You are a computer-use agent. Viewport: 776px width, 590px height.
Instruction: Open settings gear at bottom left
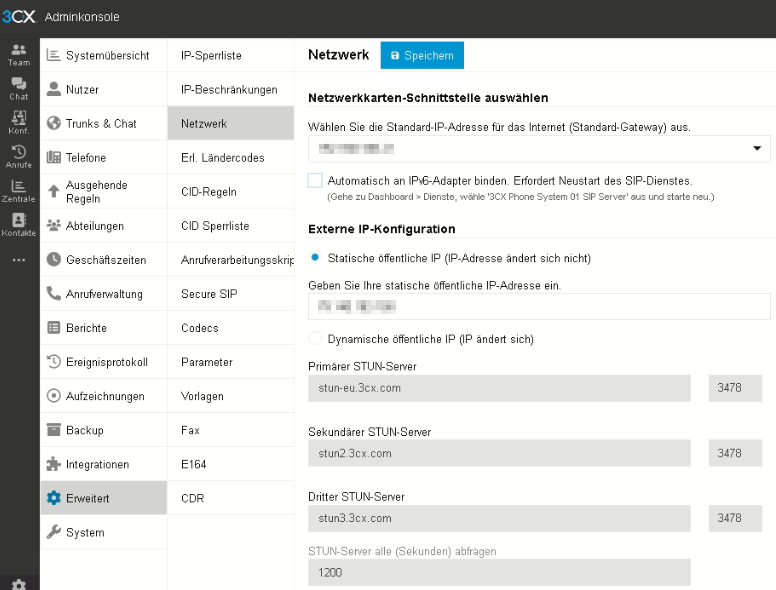[x=19, y=583]
